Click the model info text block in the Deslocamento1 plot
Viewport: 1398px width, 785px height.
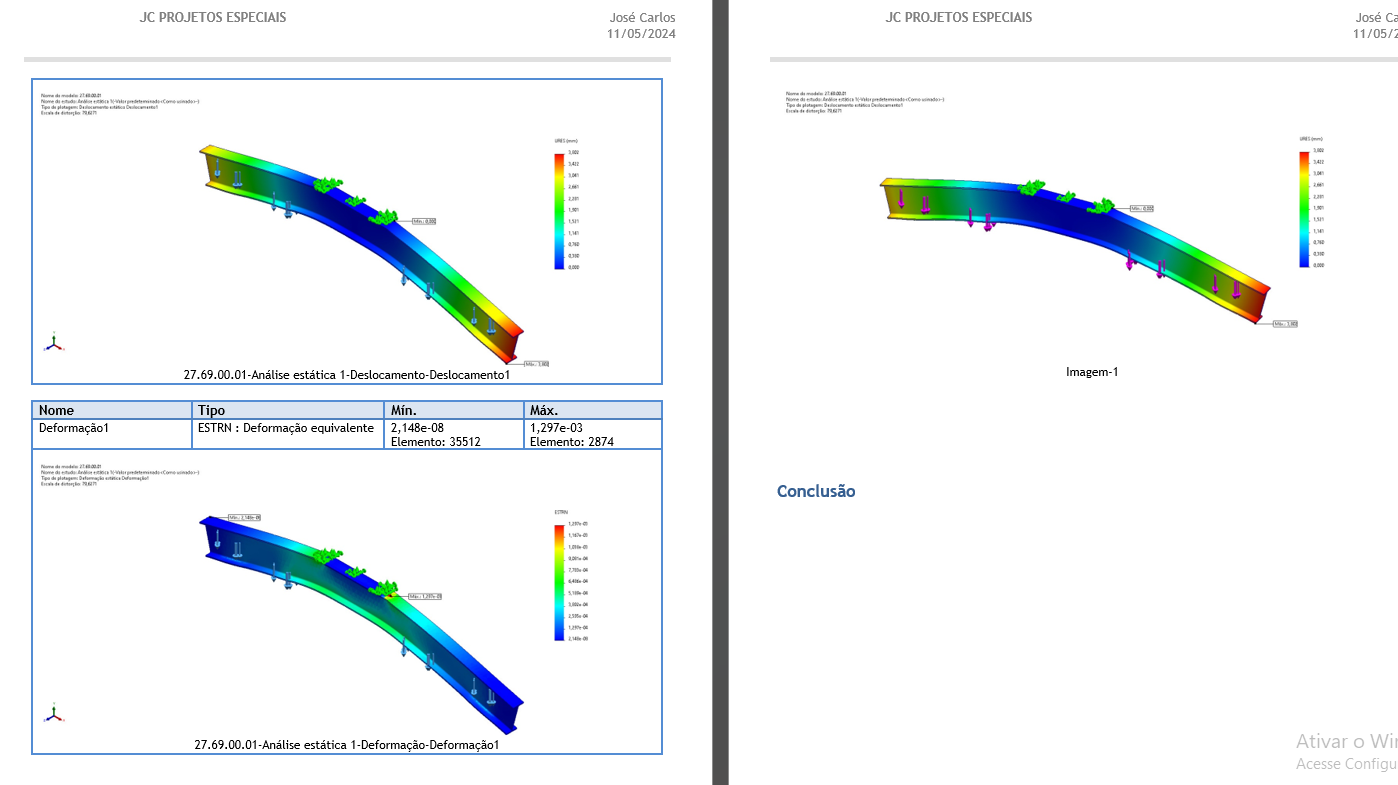(120, 104)
